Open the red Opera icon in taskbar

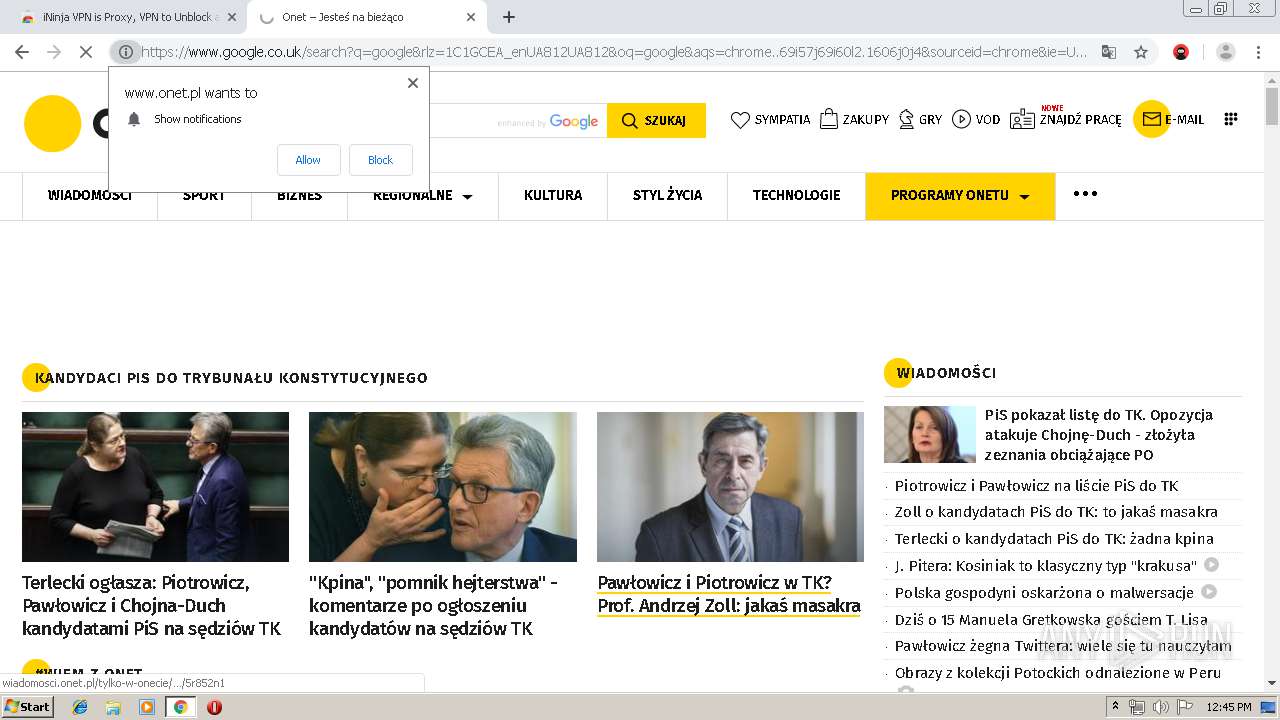pyautogui.click(x=214, y=707)
